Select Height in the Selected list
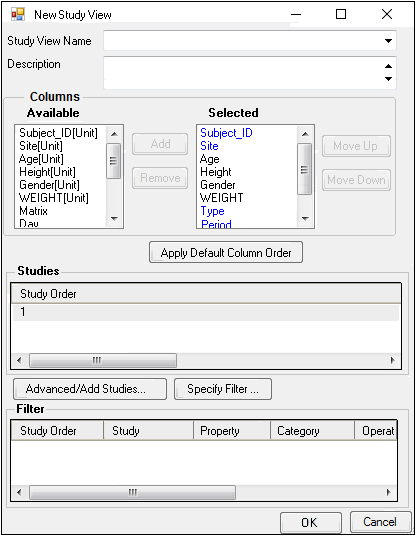The height and width of the screenshot is (536, 416). tap(216, 172)
